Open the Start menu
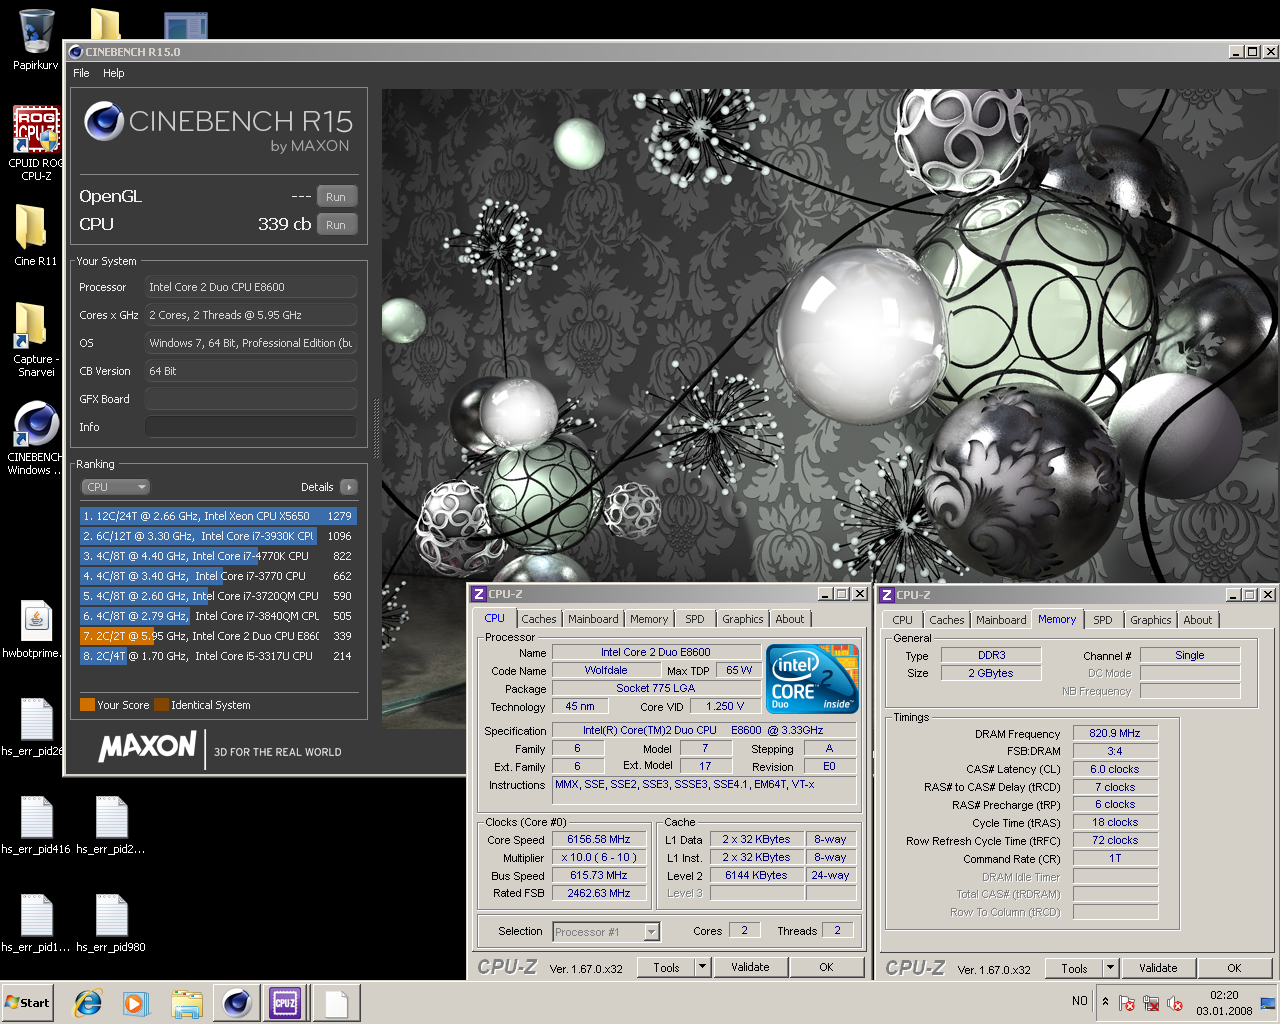 (28, 1003)
